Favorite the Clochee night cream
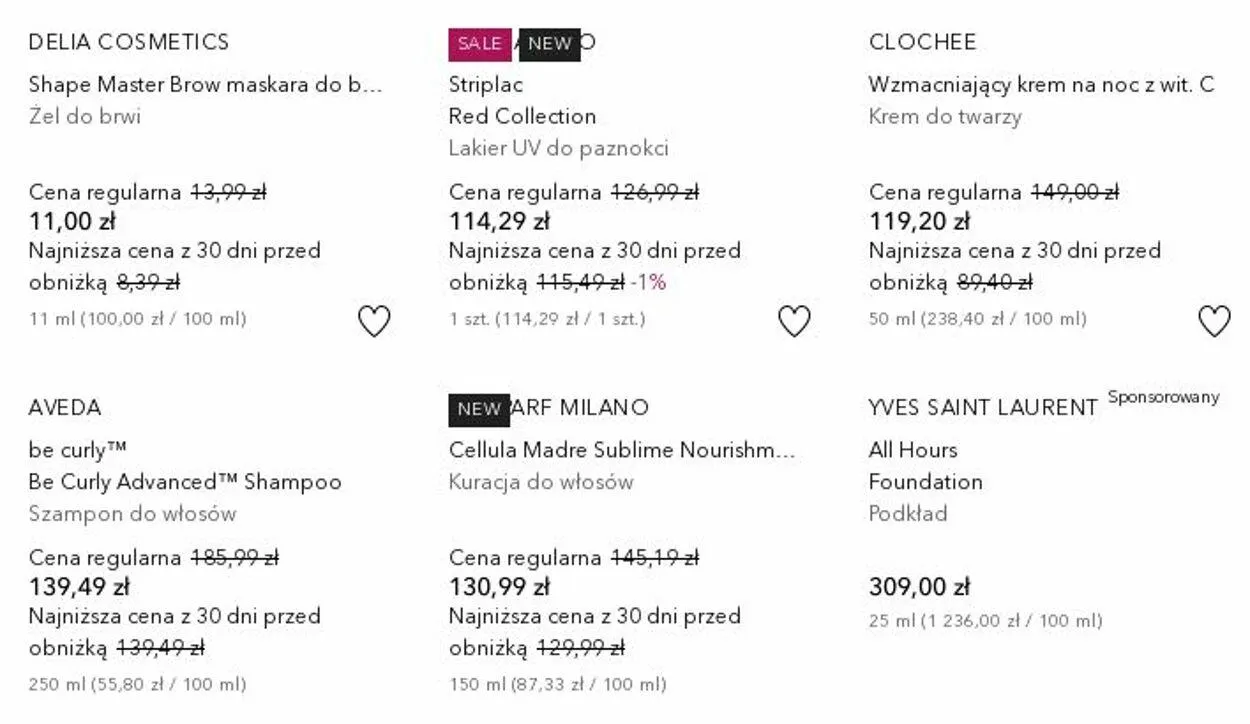This screenshot has height=724, width=1250. [1214, 321]
